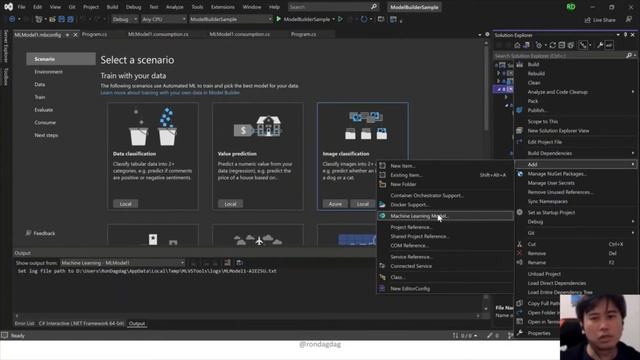Viewport: 640px width, 360px height.
Task: Click Feedback in Model Builder sidebar
Action: coord(44,233)
